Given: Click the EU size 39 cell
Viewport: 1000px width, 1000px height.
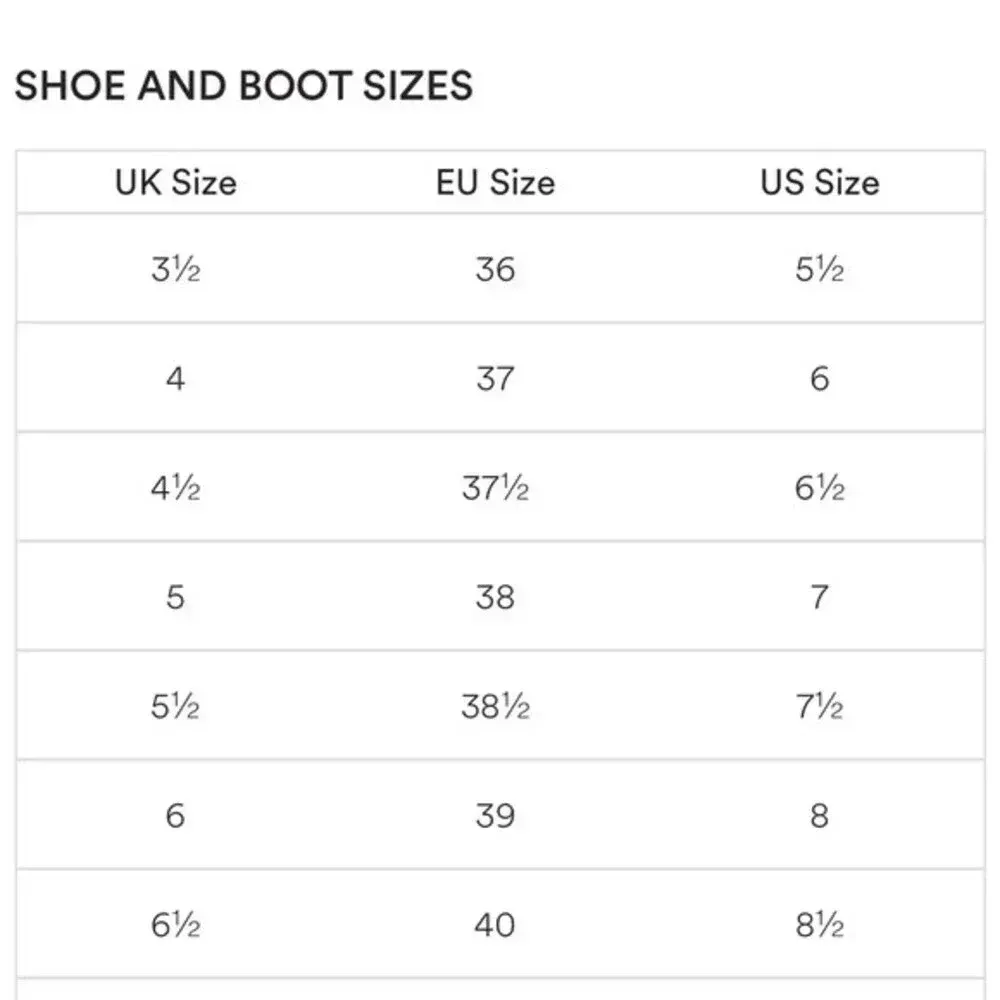Looking at the screenshot, I should pyautogui.click(x=495, y=816).
